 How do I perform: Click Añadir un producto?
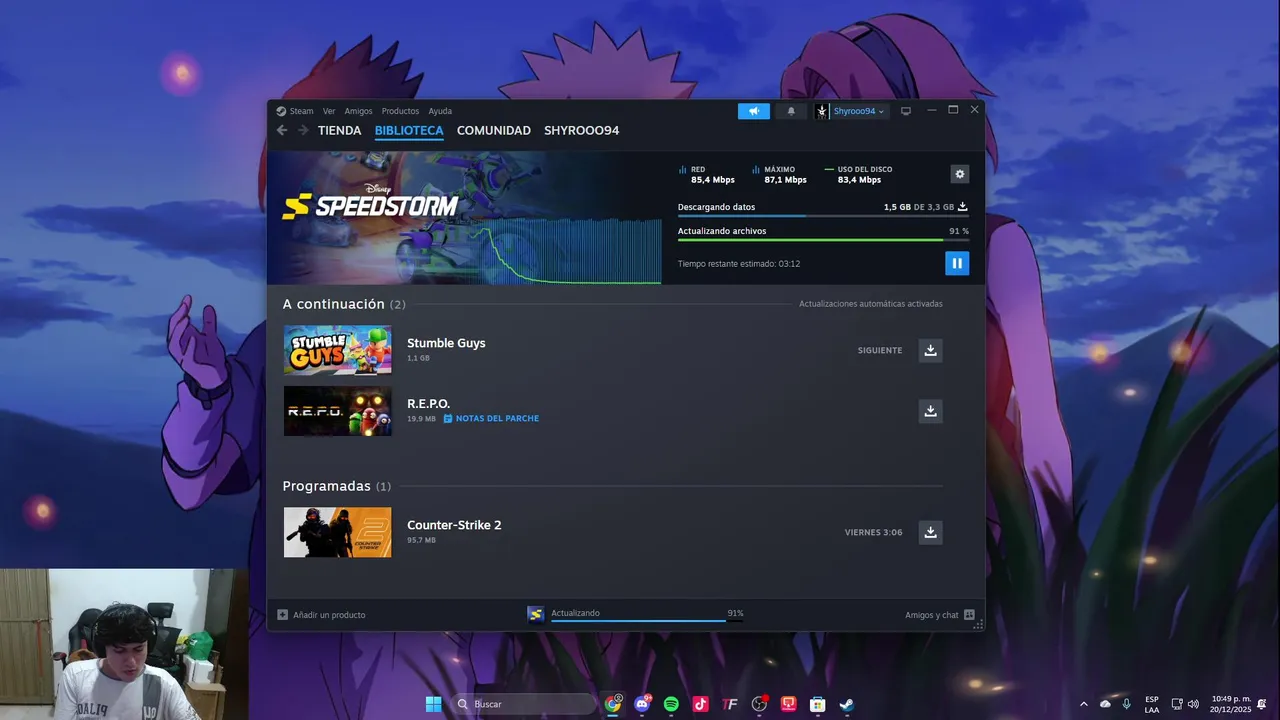pyautogui.click(x=321, y=615)
